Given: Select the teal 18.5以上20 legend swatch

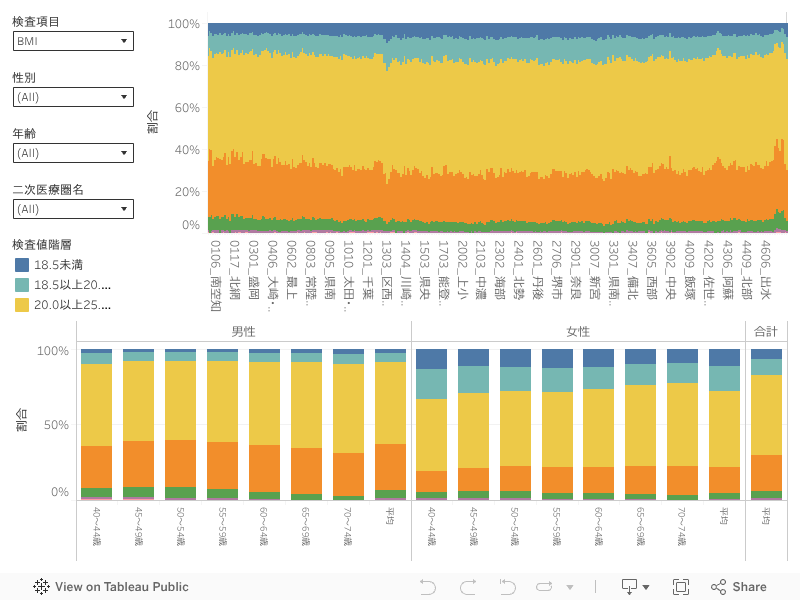Looking at the screenshot, I should click(x=22, y=285).
